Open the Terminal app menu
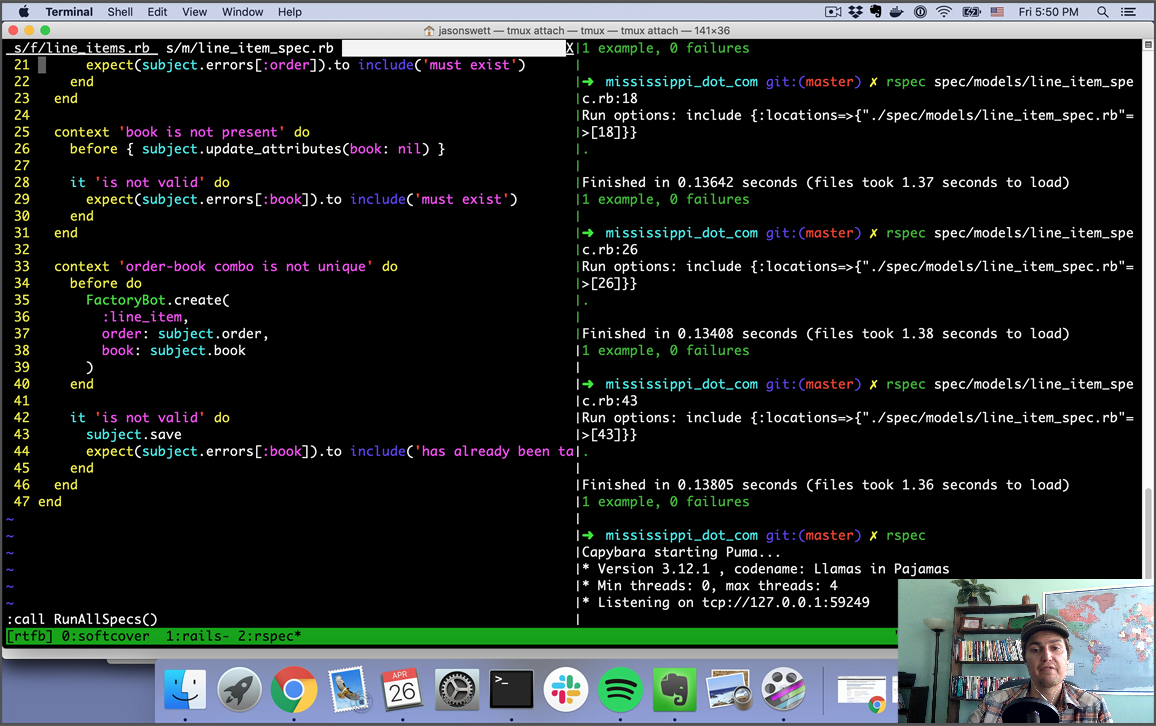The height and width of the screenshot is (726, 1156). coord(69,12)
